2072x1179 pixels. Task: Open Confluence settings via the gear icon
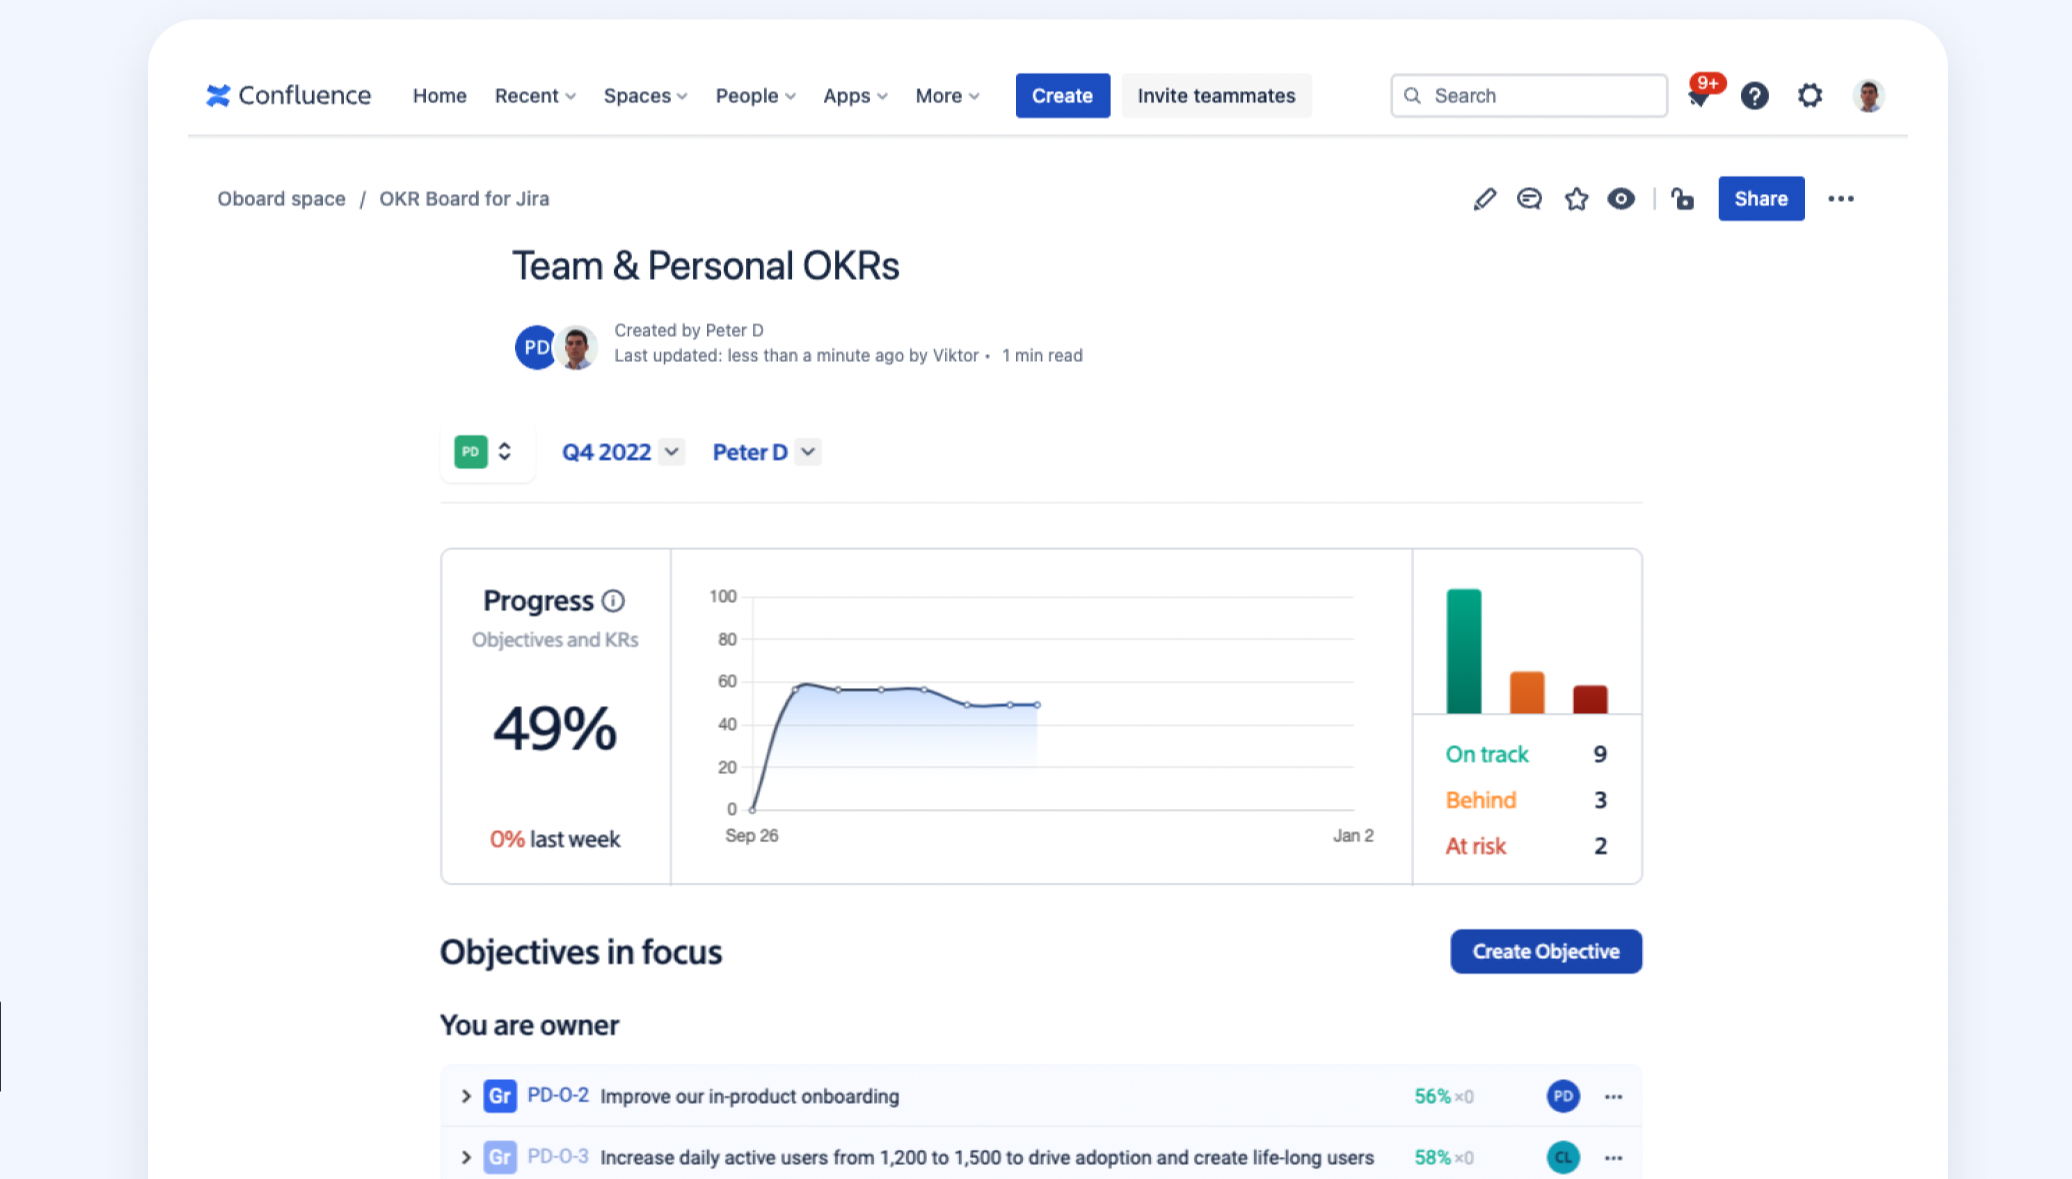pos(1810,95)
